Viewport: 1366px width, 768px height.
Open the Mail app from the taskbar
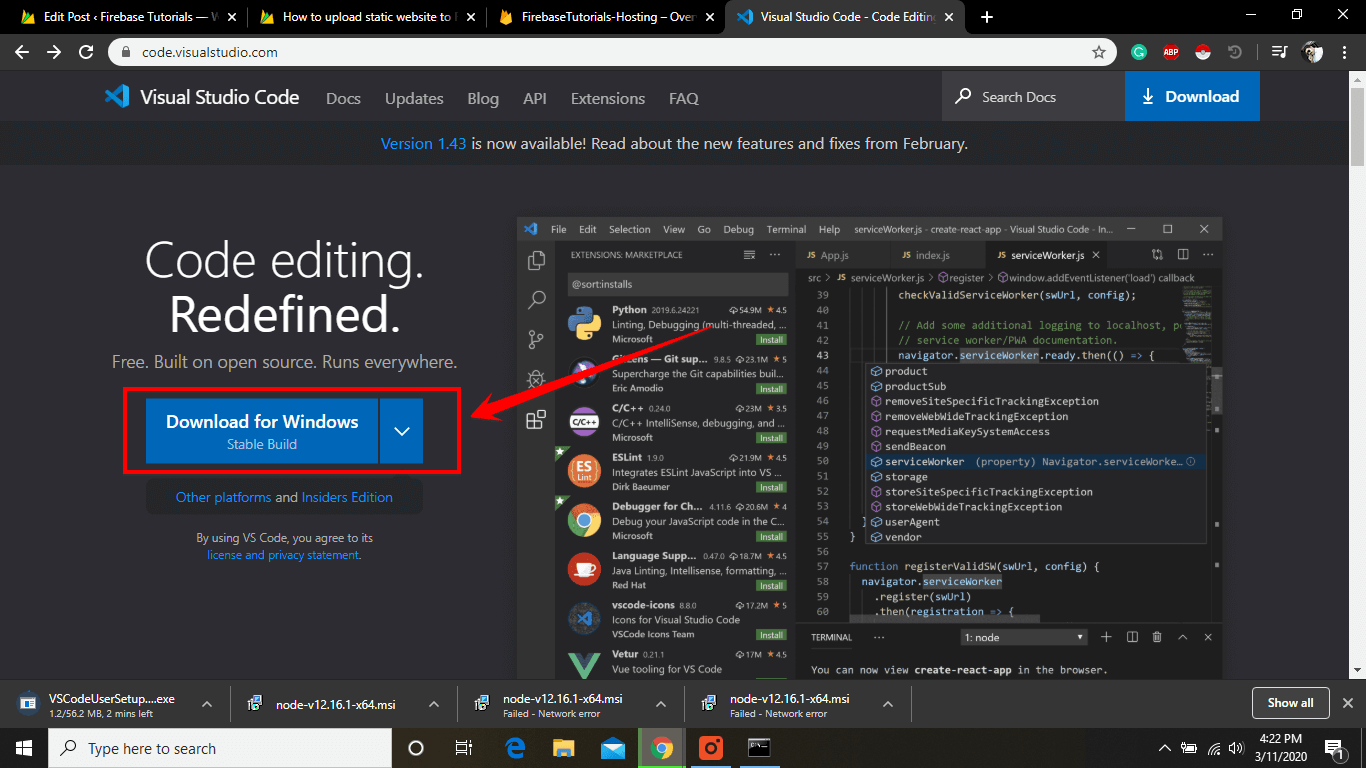click(x=613, y=748)
